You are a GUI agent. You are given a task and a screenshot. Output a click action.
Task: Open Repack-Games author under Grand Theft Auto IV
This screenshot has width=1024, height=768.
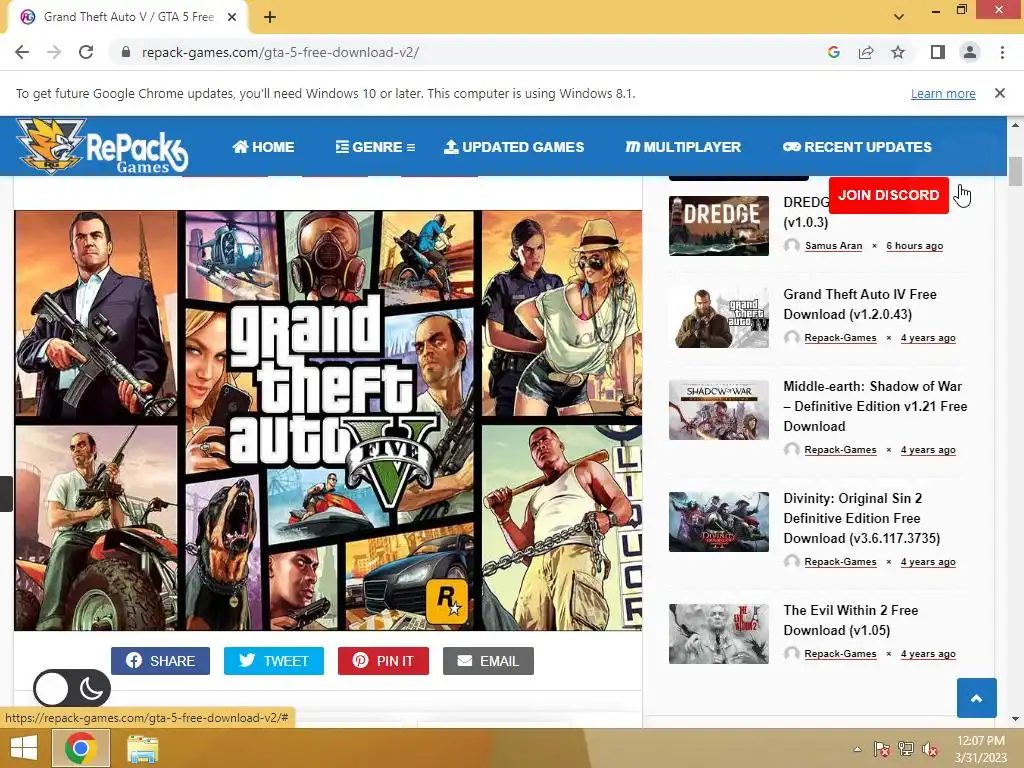(x=840, y=338)
